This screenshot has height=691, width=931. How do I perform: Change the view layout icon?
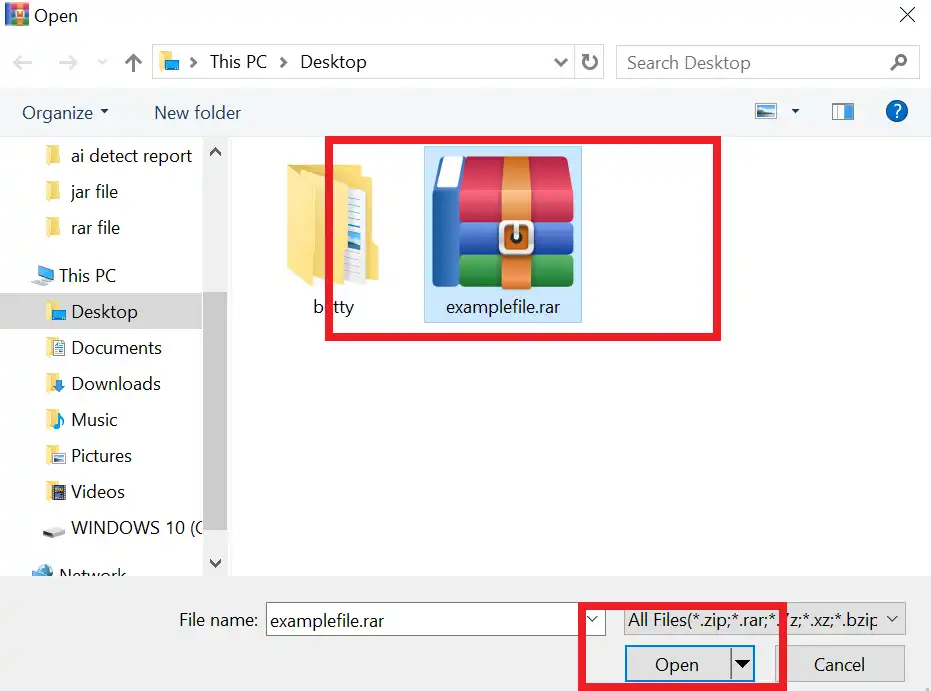tap(766, 111)
